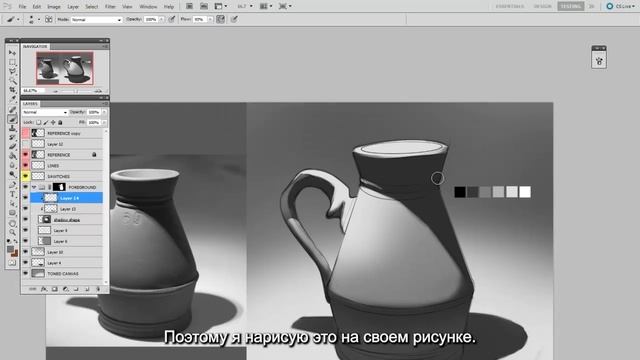Switch to Essentials workspace
The height and width of the screenshot is (360, 640).
coord(510,6)
